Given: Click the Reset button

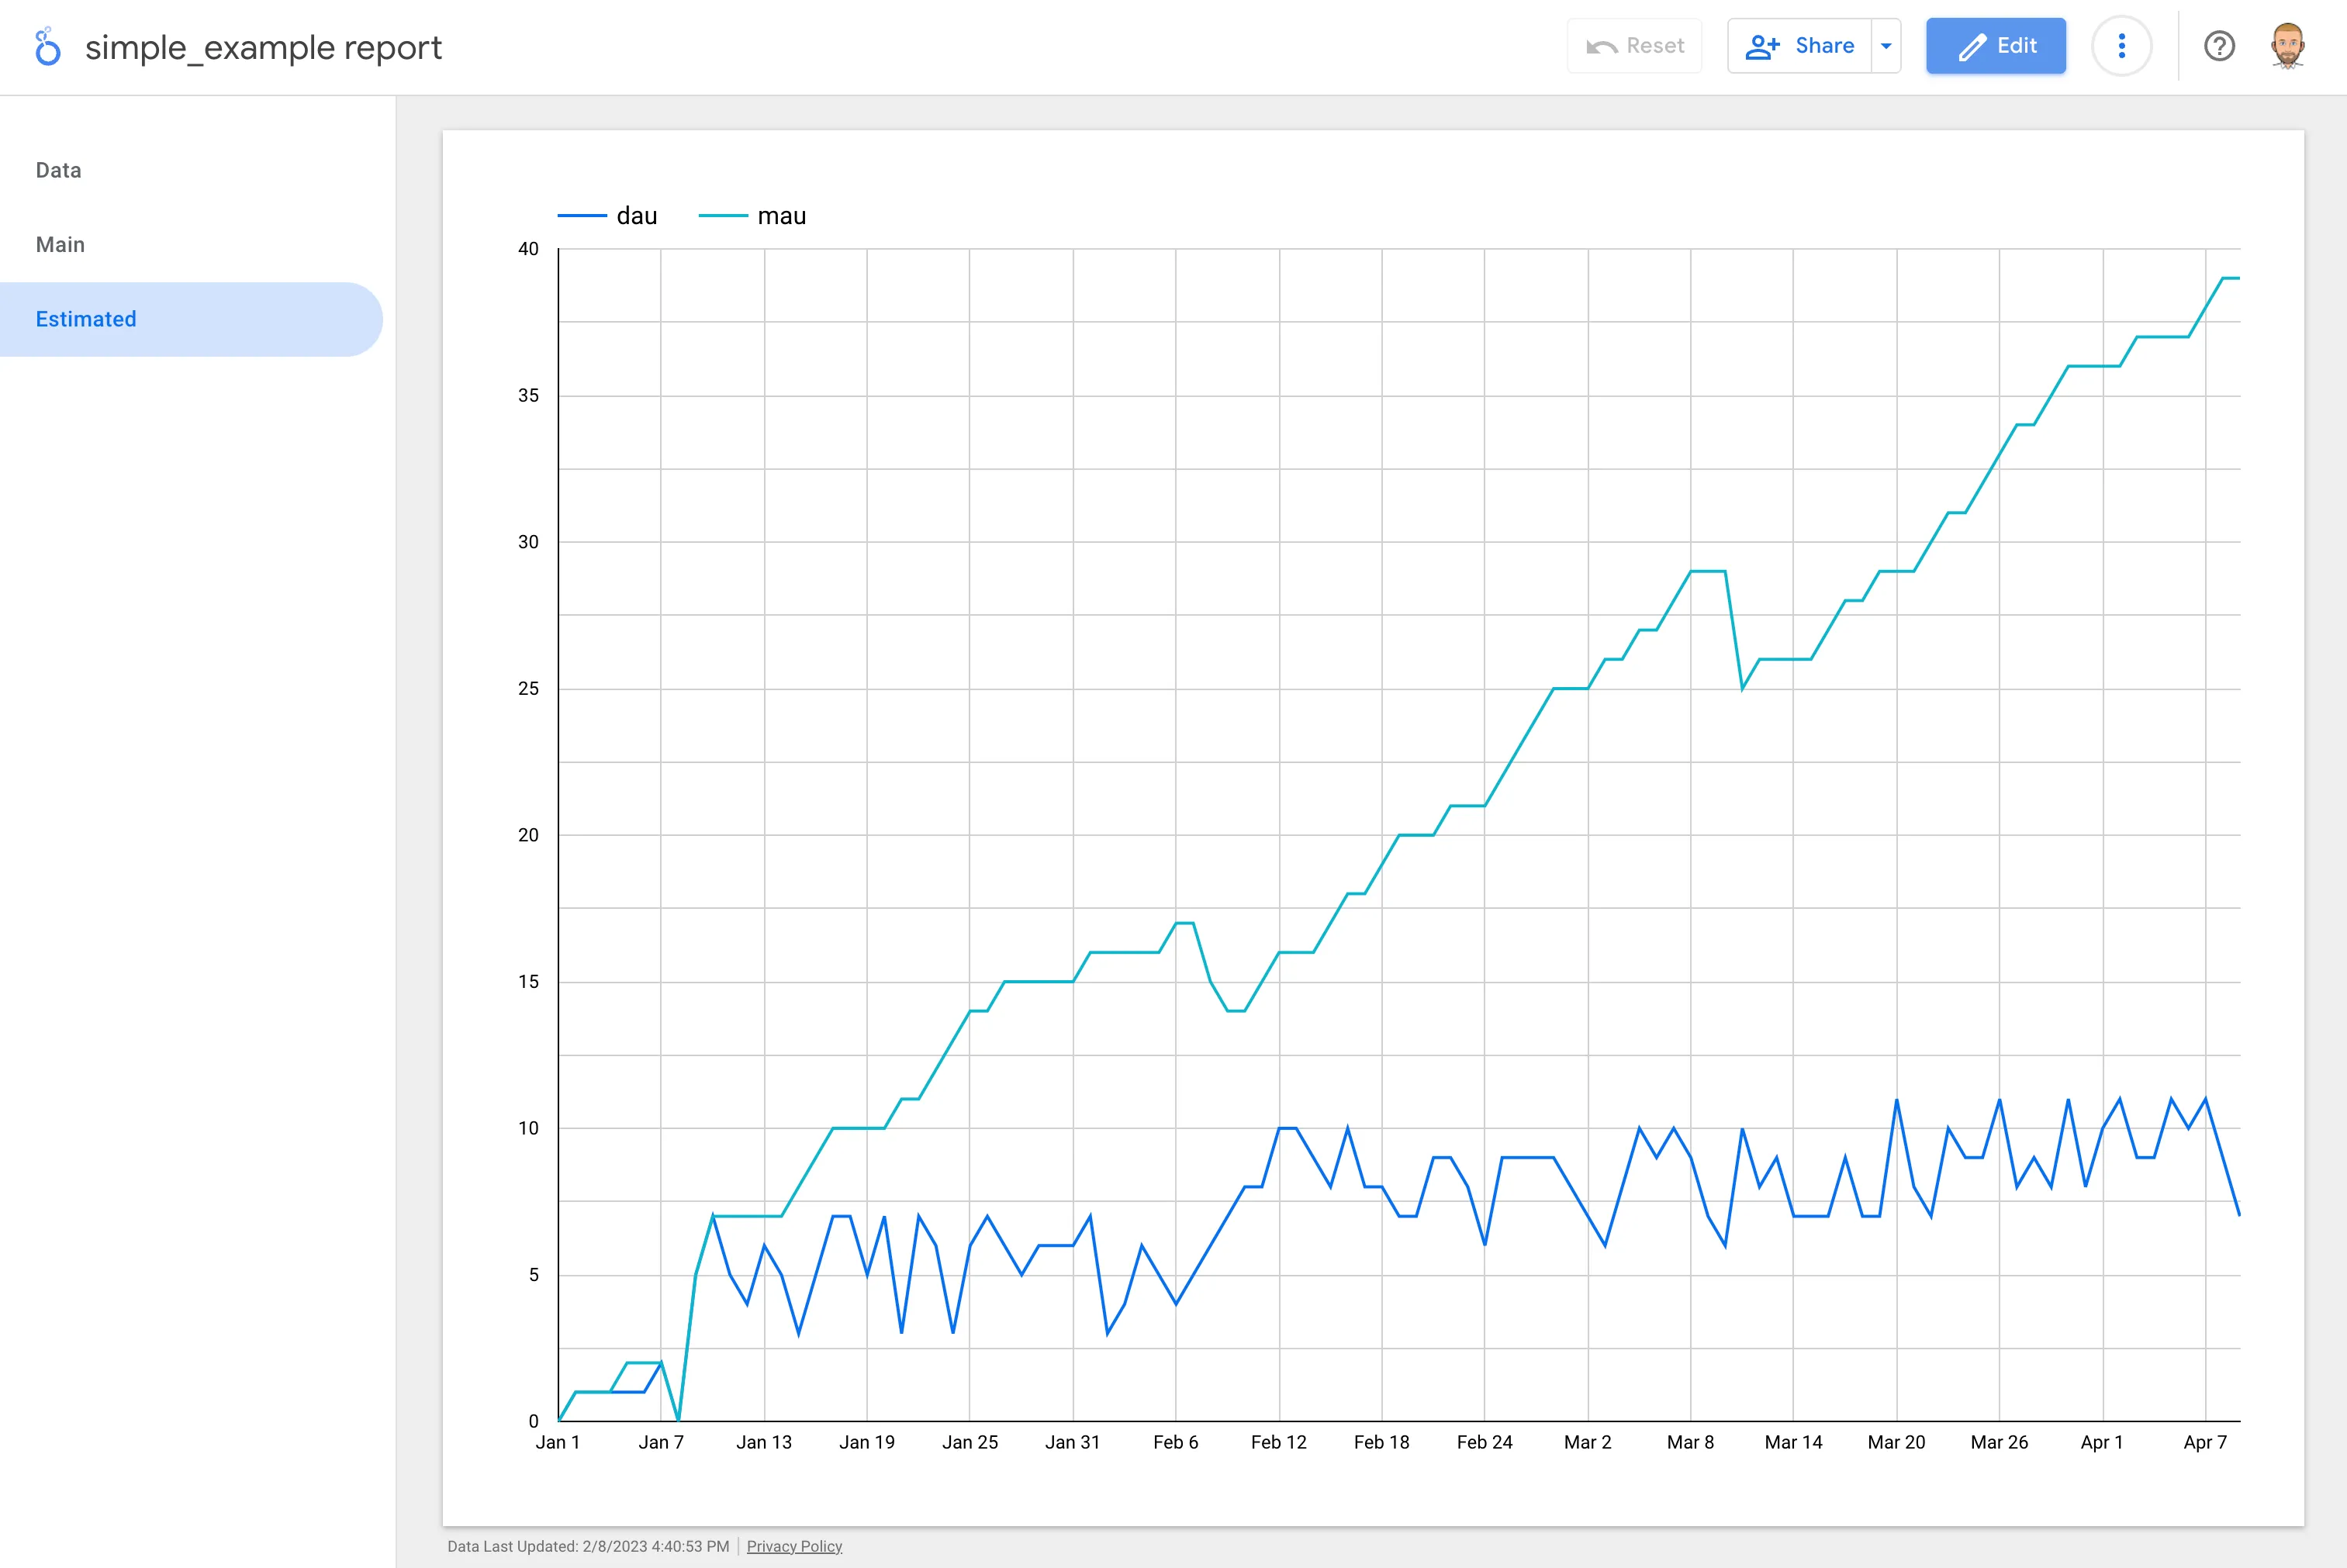Looking at the screenshot, I should tap(1634, 45).
